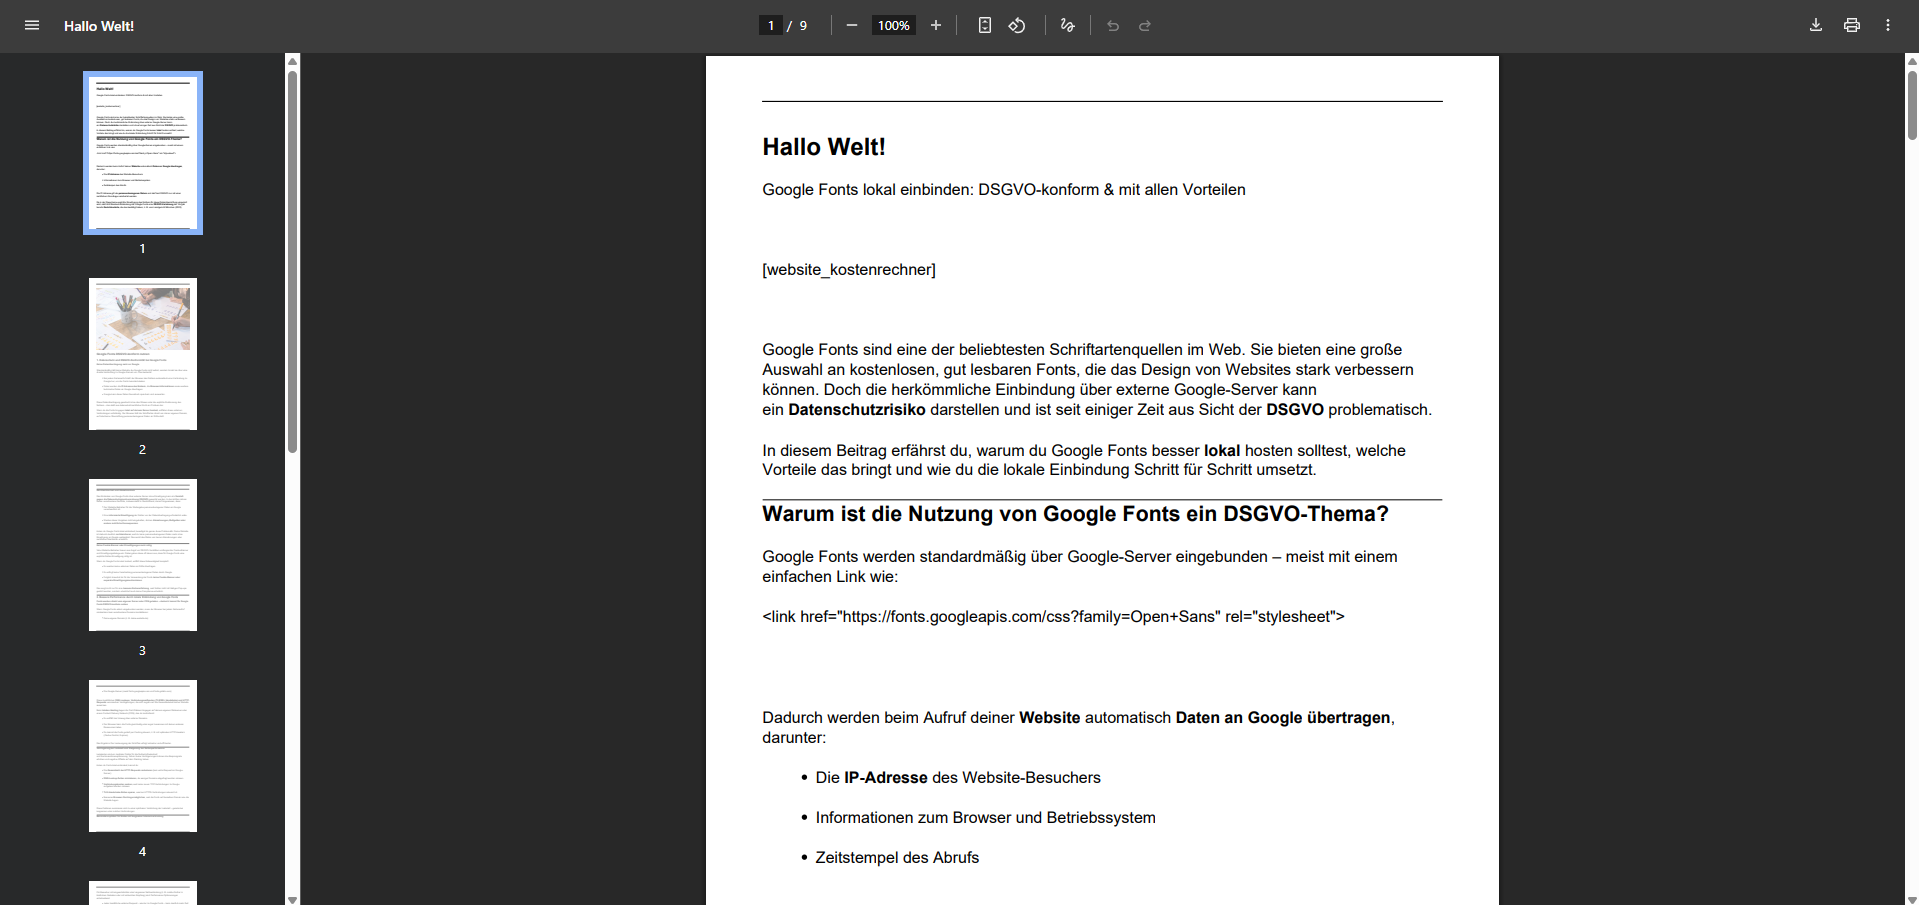Click the 100% zoom level field

(x=893, y=25)
